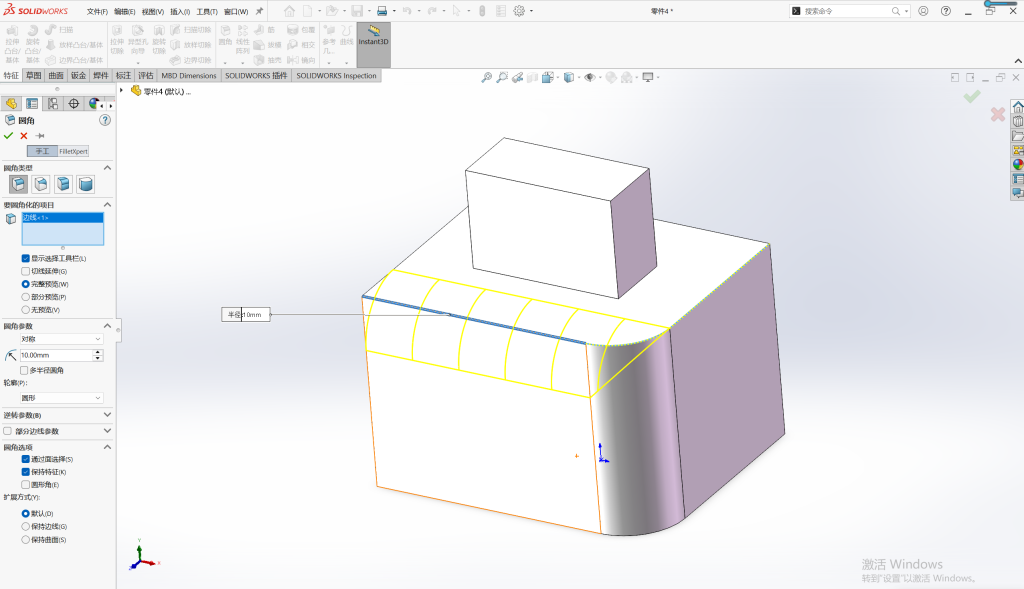This screenshot has height=589, width=1024.
Task: Select the 保持边线 overflow radio option
Action: [25, 527]
